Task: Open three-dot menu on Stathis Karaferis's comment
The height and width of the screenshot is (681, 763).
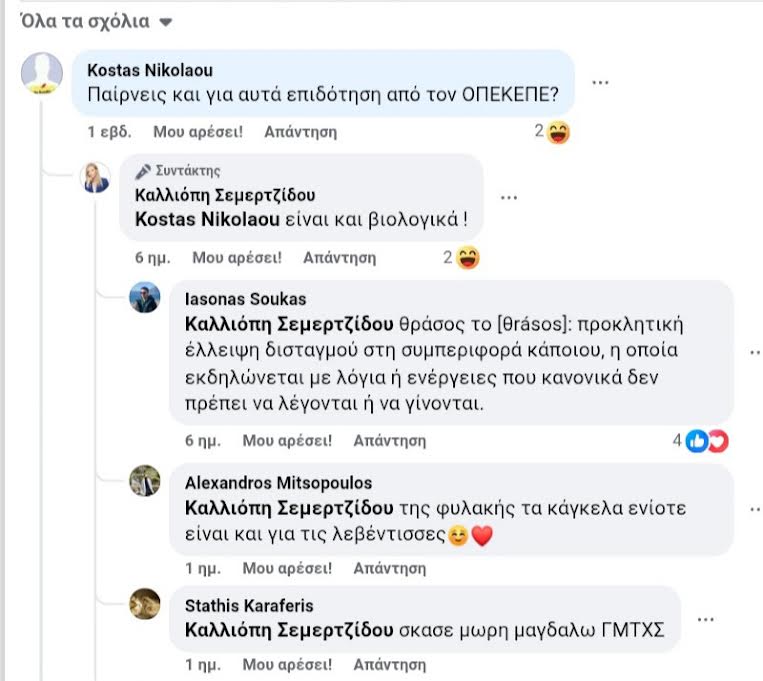Action: 706,619
